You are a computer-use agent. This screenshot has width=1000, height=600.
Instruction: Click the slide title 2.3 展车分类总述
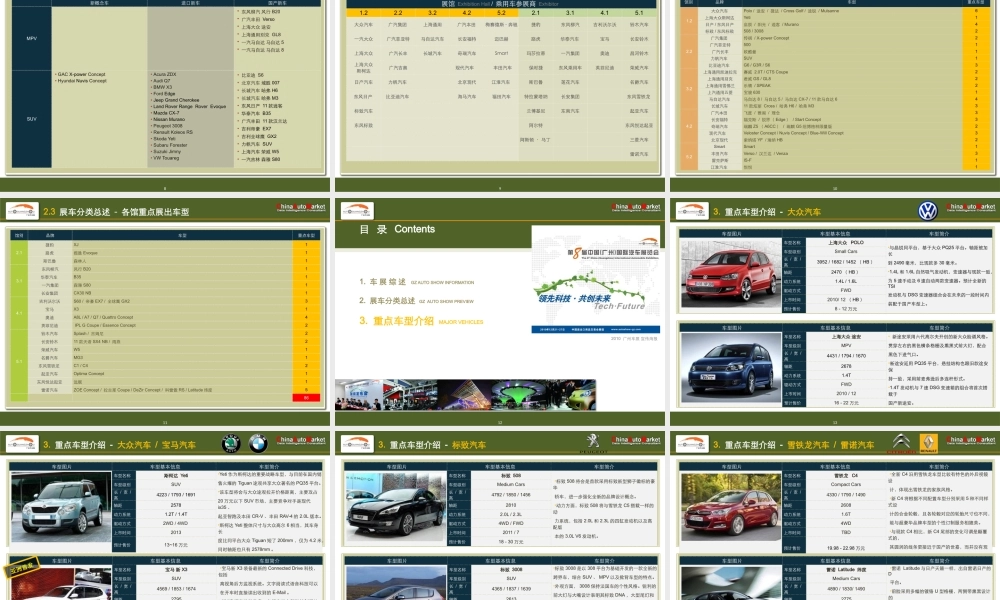coord(116,212)
